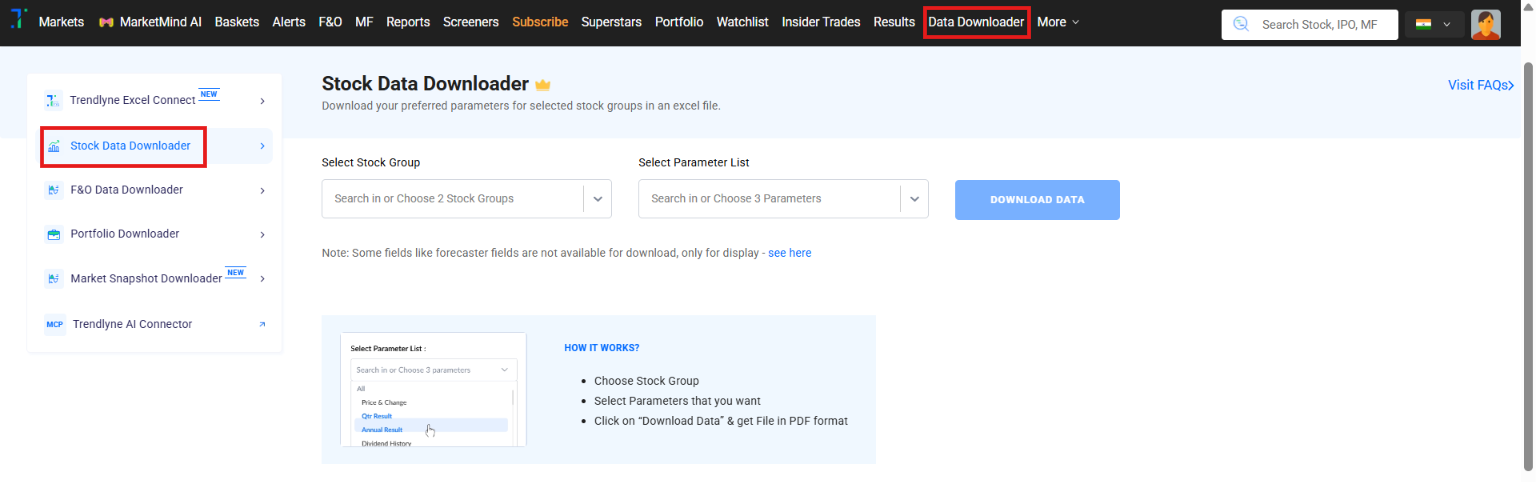Click the Stock Data Downloader sidebar icon
This screenshot has height=482, width=1536.
click(54, 146)
